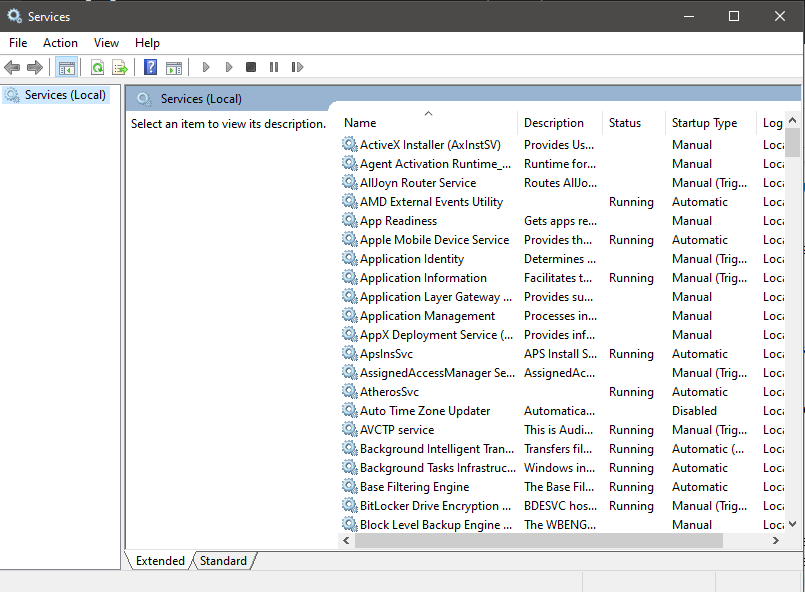Click vertical scrollbar down arrow

pyautogui.click(x=792, y=524)
